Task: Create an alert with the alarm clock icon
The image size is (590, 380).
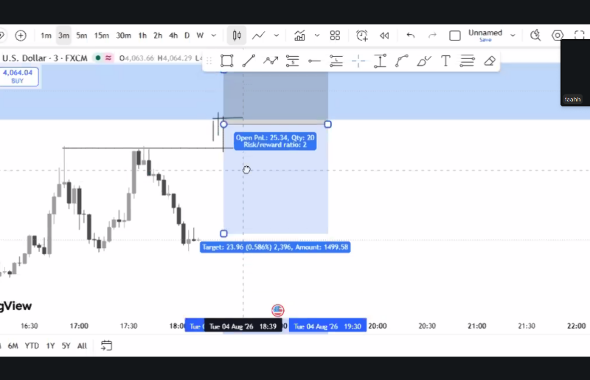Action: pyautogui.click(x=362, y=36)
